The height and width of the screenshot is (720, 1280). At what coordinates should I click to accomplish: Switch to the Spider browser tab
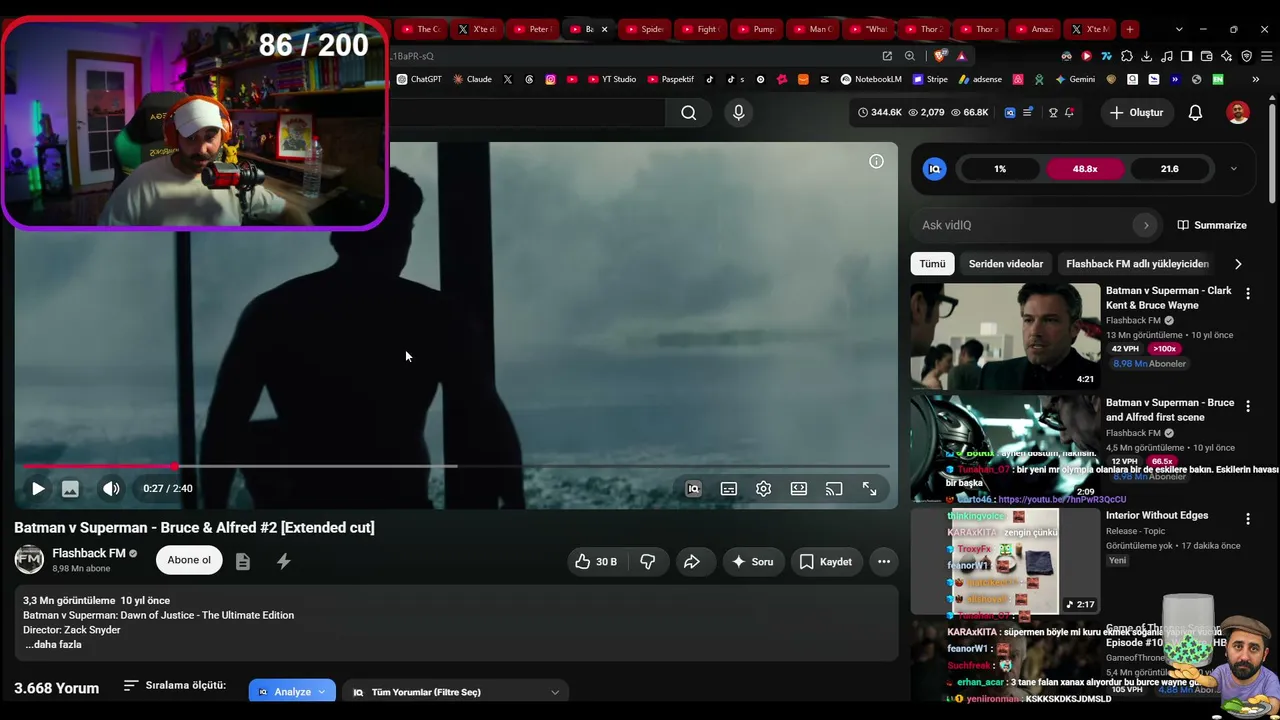click(645, 29)
